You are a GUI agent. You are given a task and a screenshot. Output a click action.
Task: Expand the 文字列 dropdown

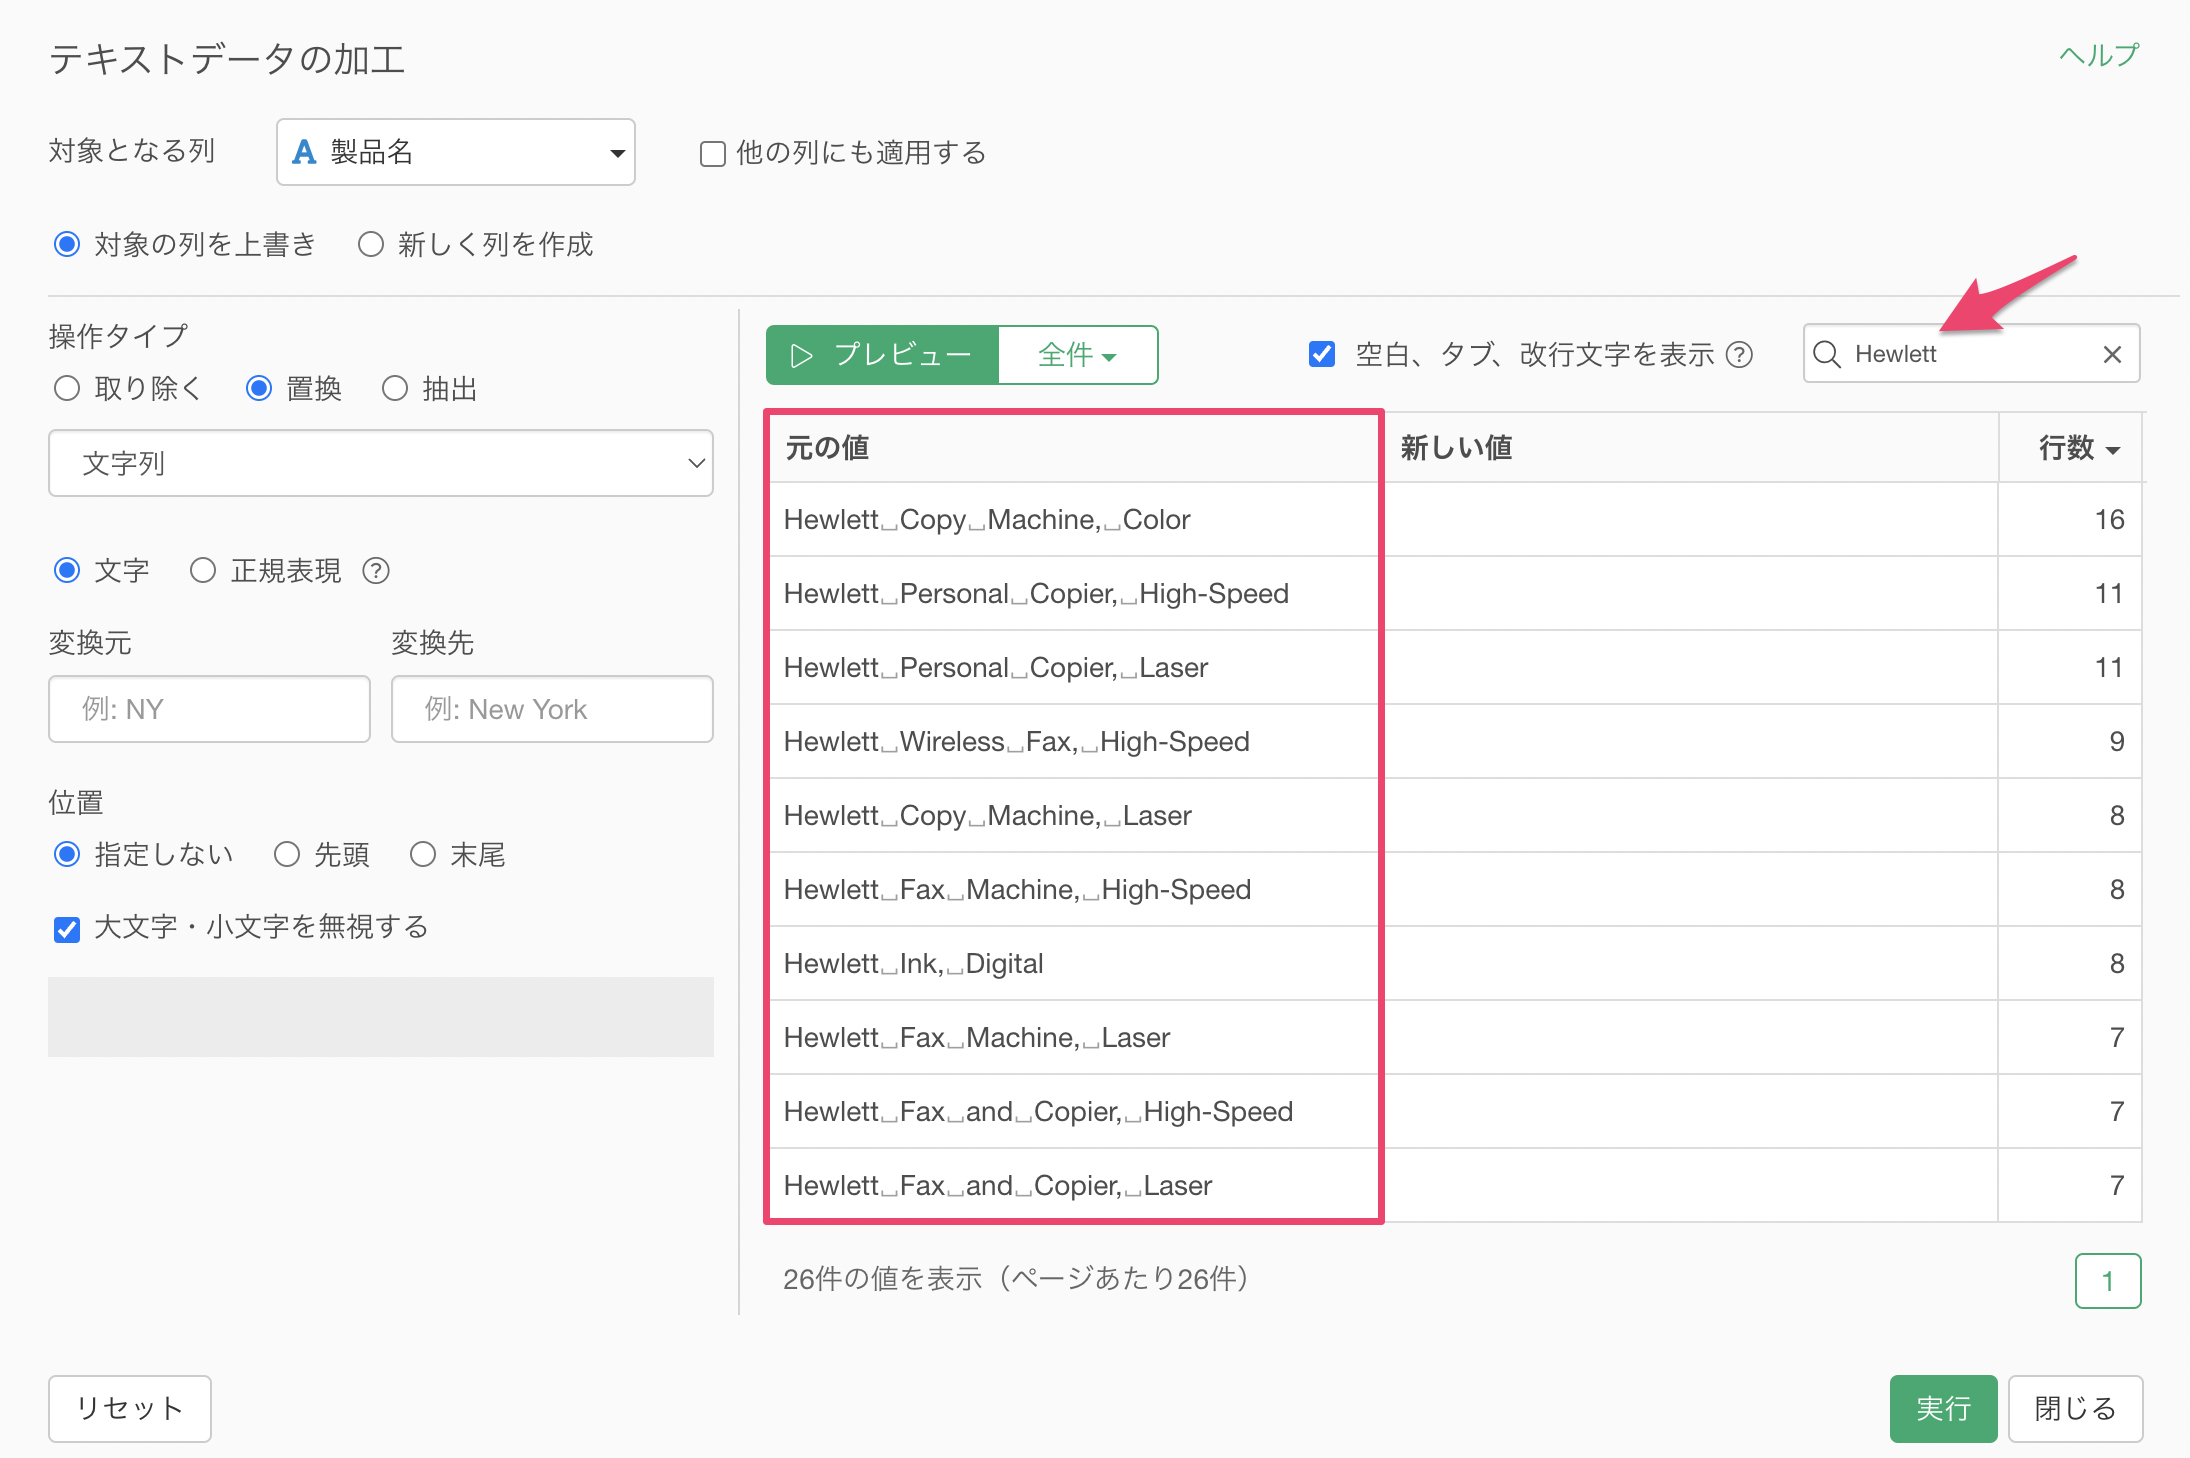pos(381,463)
